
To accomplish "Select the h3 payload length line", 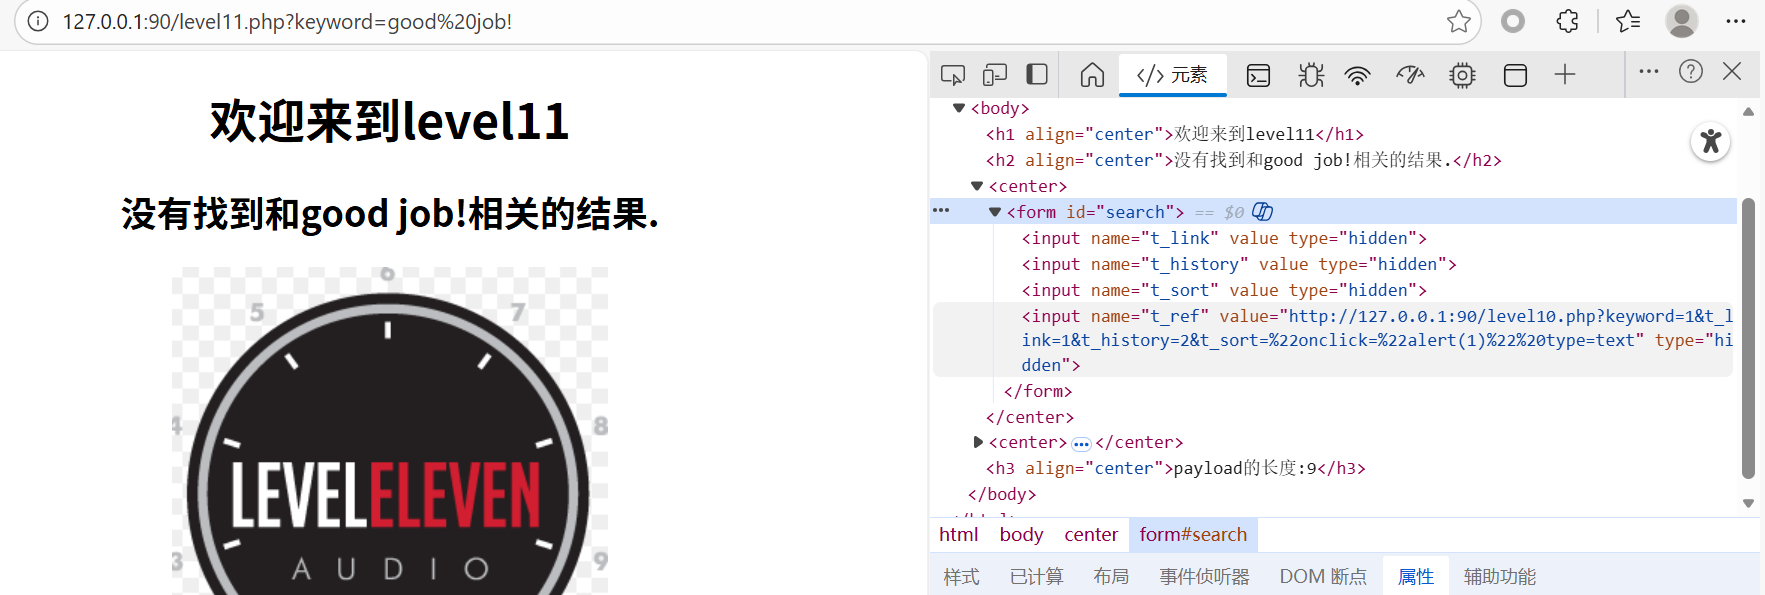I will [1175, 468].
